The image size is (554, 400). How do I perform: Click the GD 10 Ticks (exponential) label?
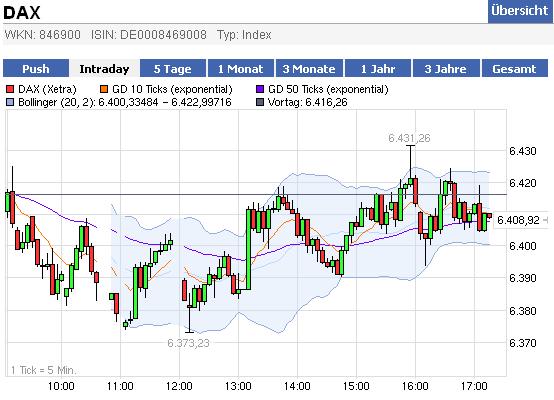(172, 89)
